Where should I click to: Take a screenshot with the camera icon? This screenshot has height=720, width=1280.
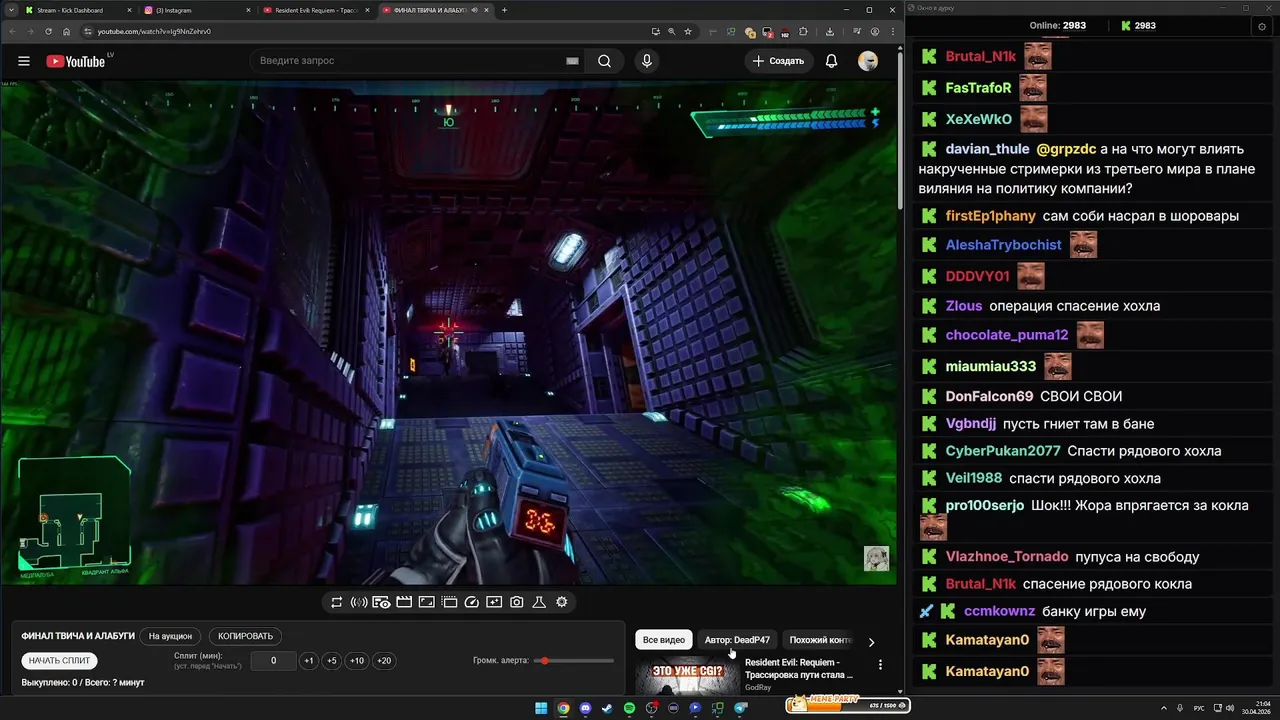(516, 602)
